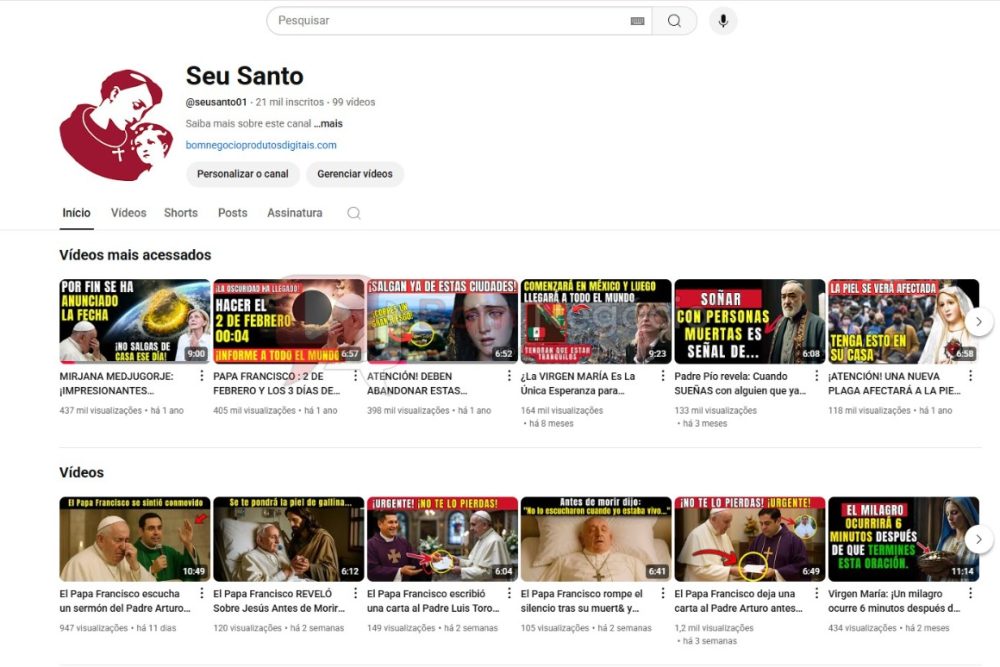Open options menu for UNA NUEVA PLAGA video
Viewport: 1000px width, 667px height.
tap(970, 376)
